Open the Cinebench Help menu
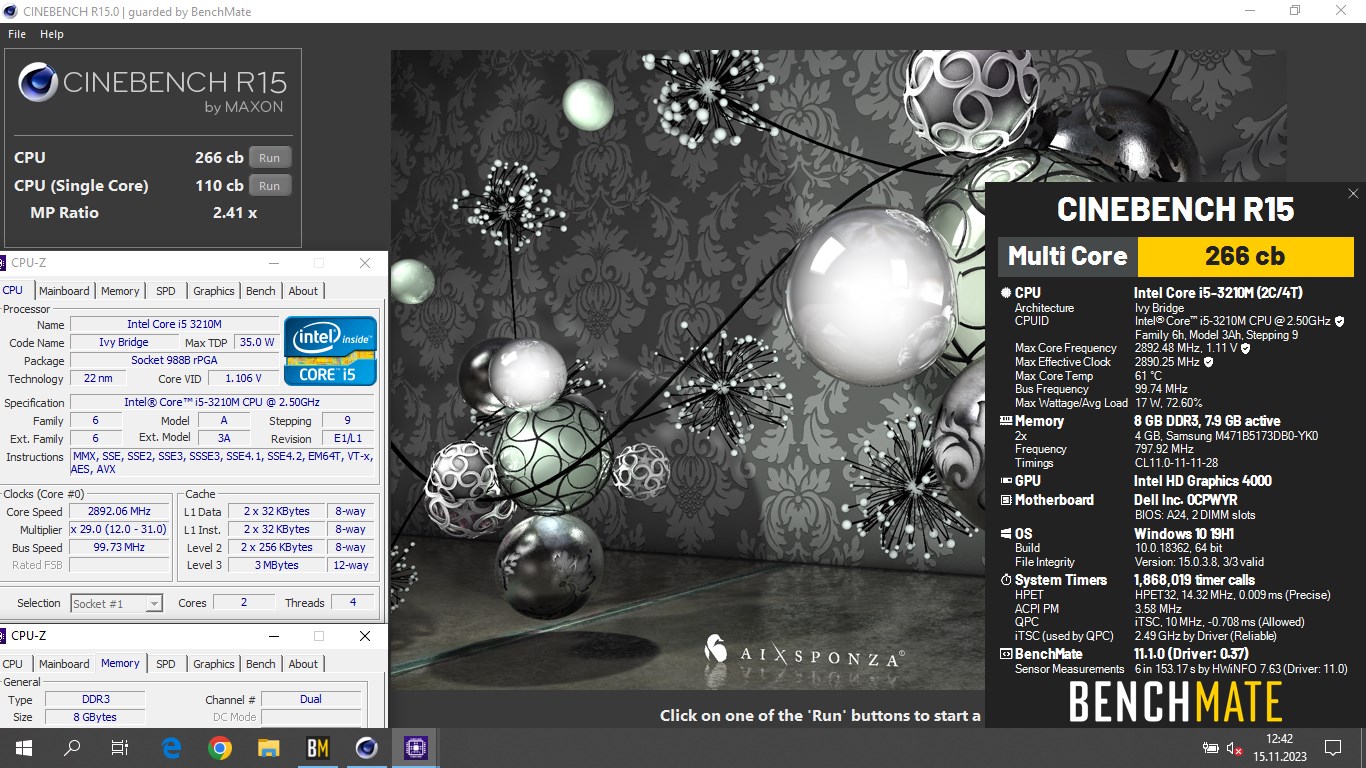 click(x=52, y=34)
